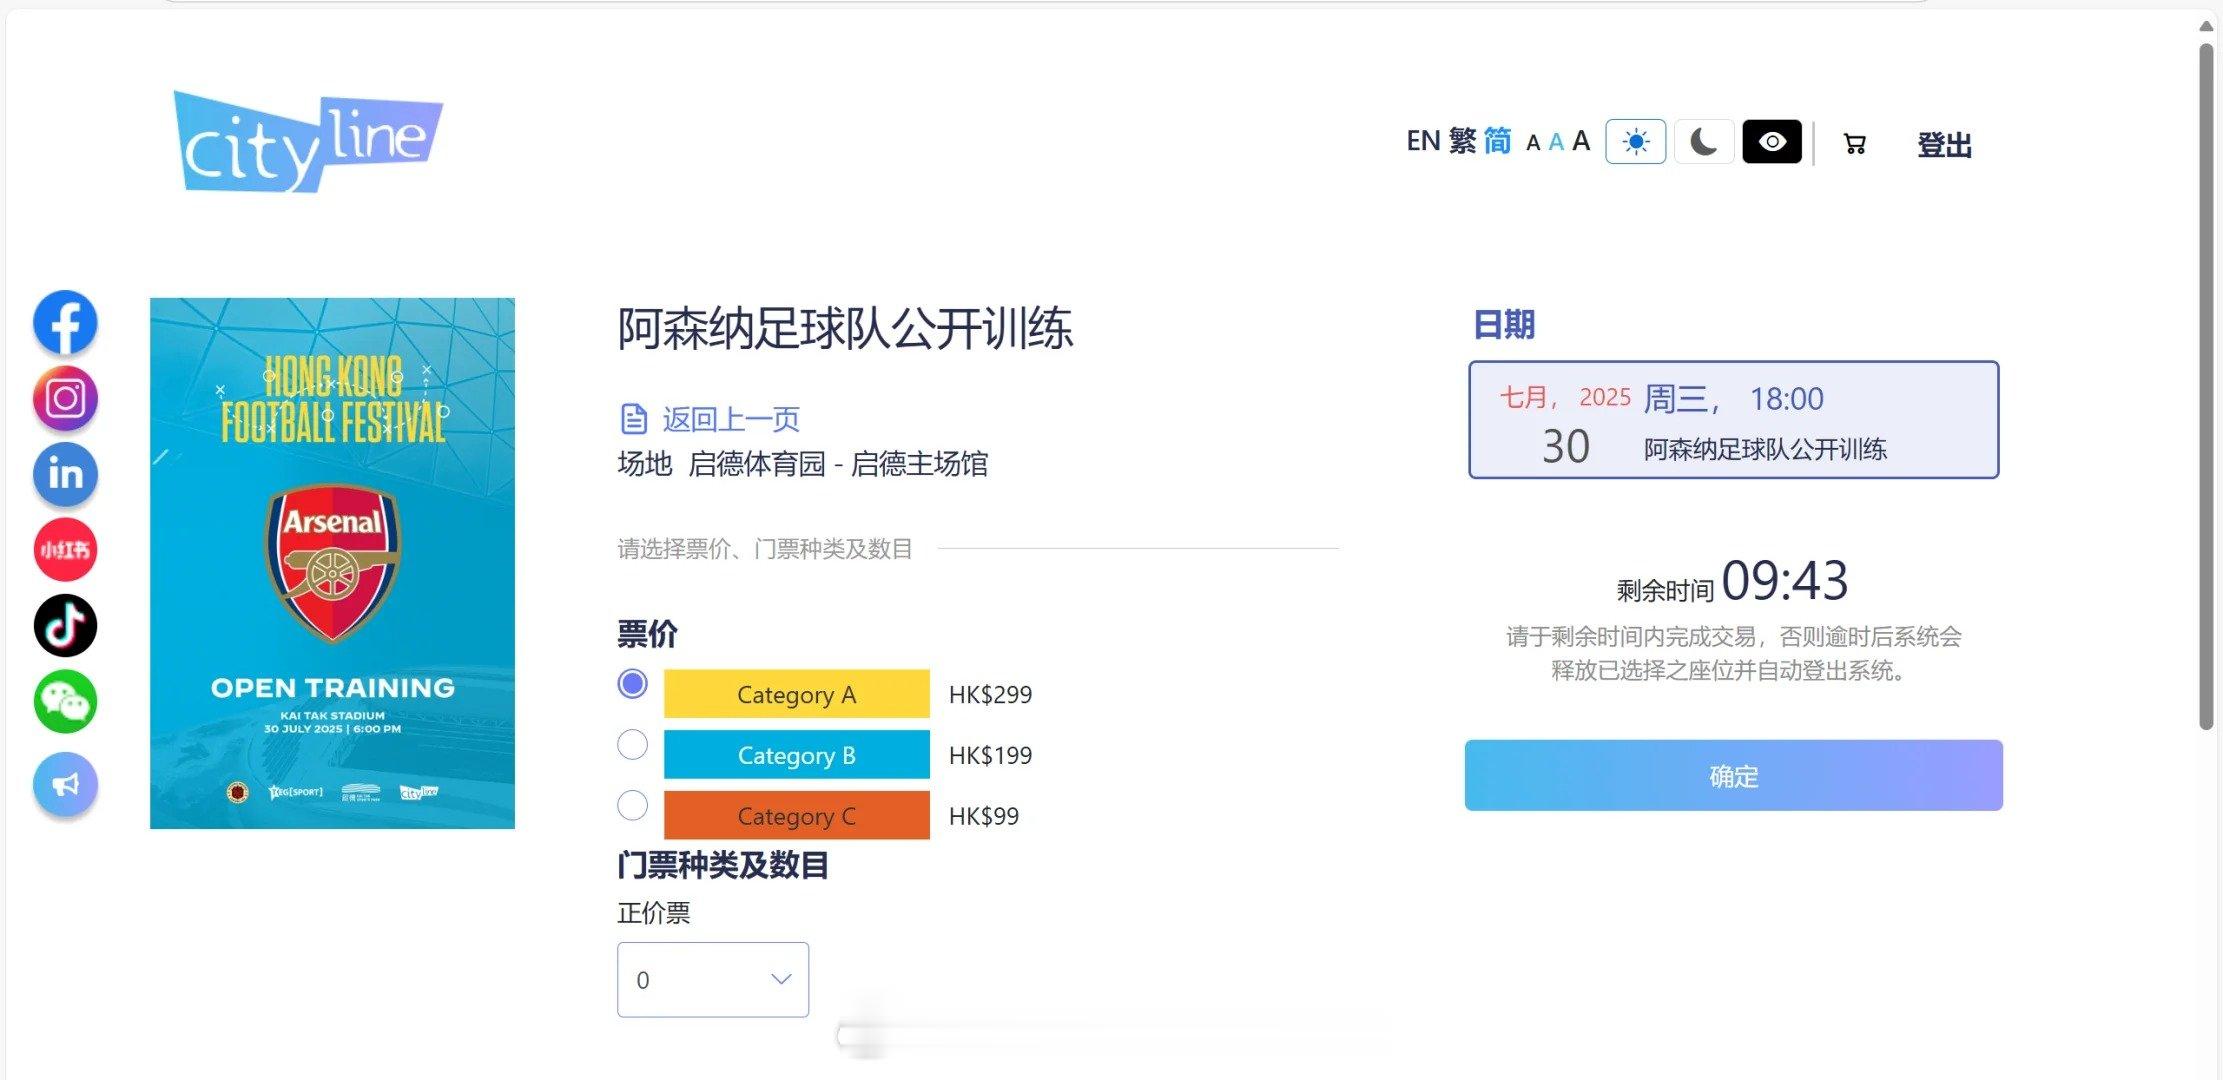Viewport: 2223px width, 1080px height.
Task: Open the shopping cart
Action: [1854, 144]
